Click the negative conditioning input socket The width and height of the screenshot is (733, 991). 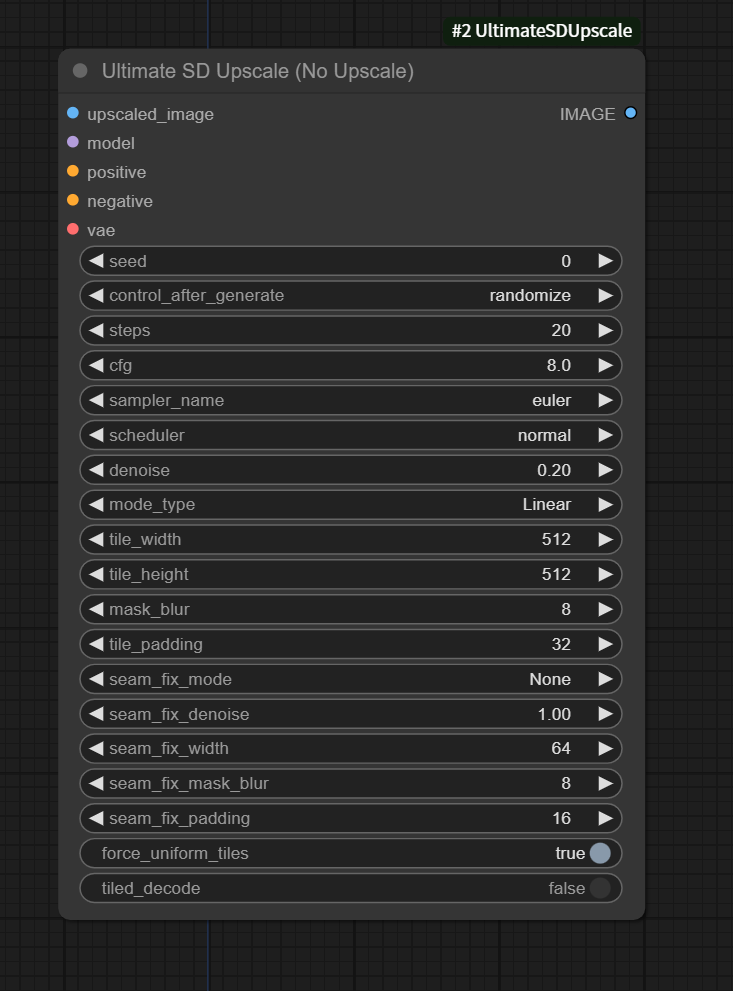click(73, 201)
